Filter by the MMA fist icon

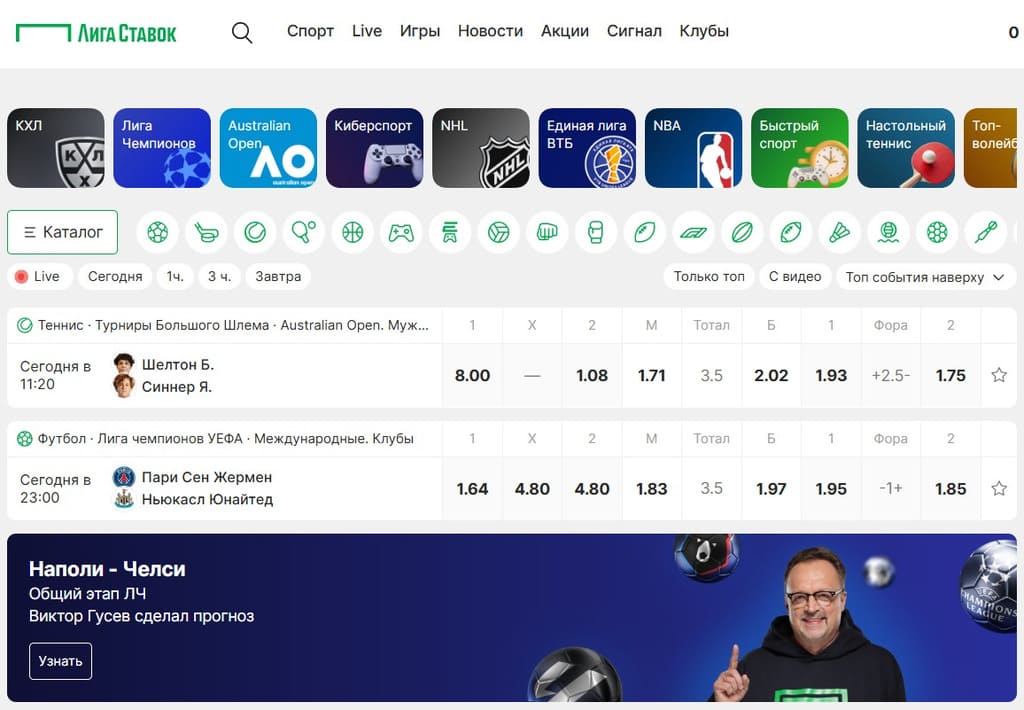click(x=547, y=232)
